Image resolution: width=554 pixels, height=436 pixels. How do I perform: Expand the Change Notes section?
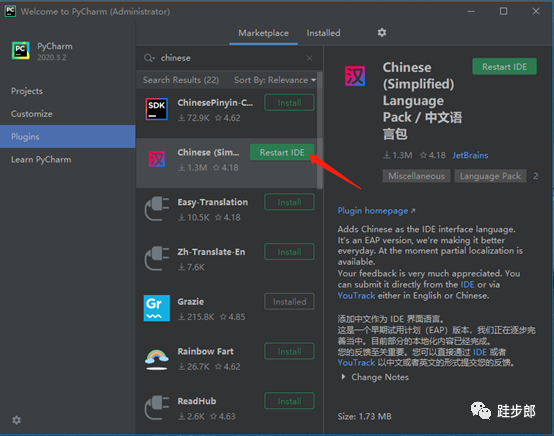pyautogui.click(x=375, y=377)
